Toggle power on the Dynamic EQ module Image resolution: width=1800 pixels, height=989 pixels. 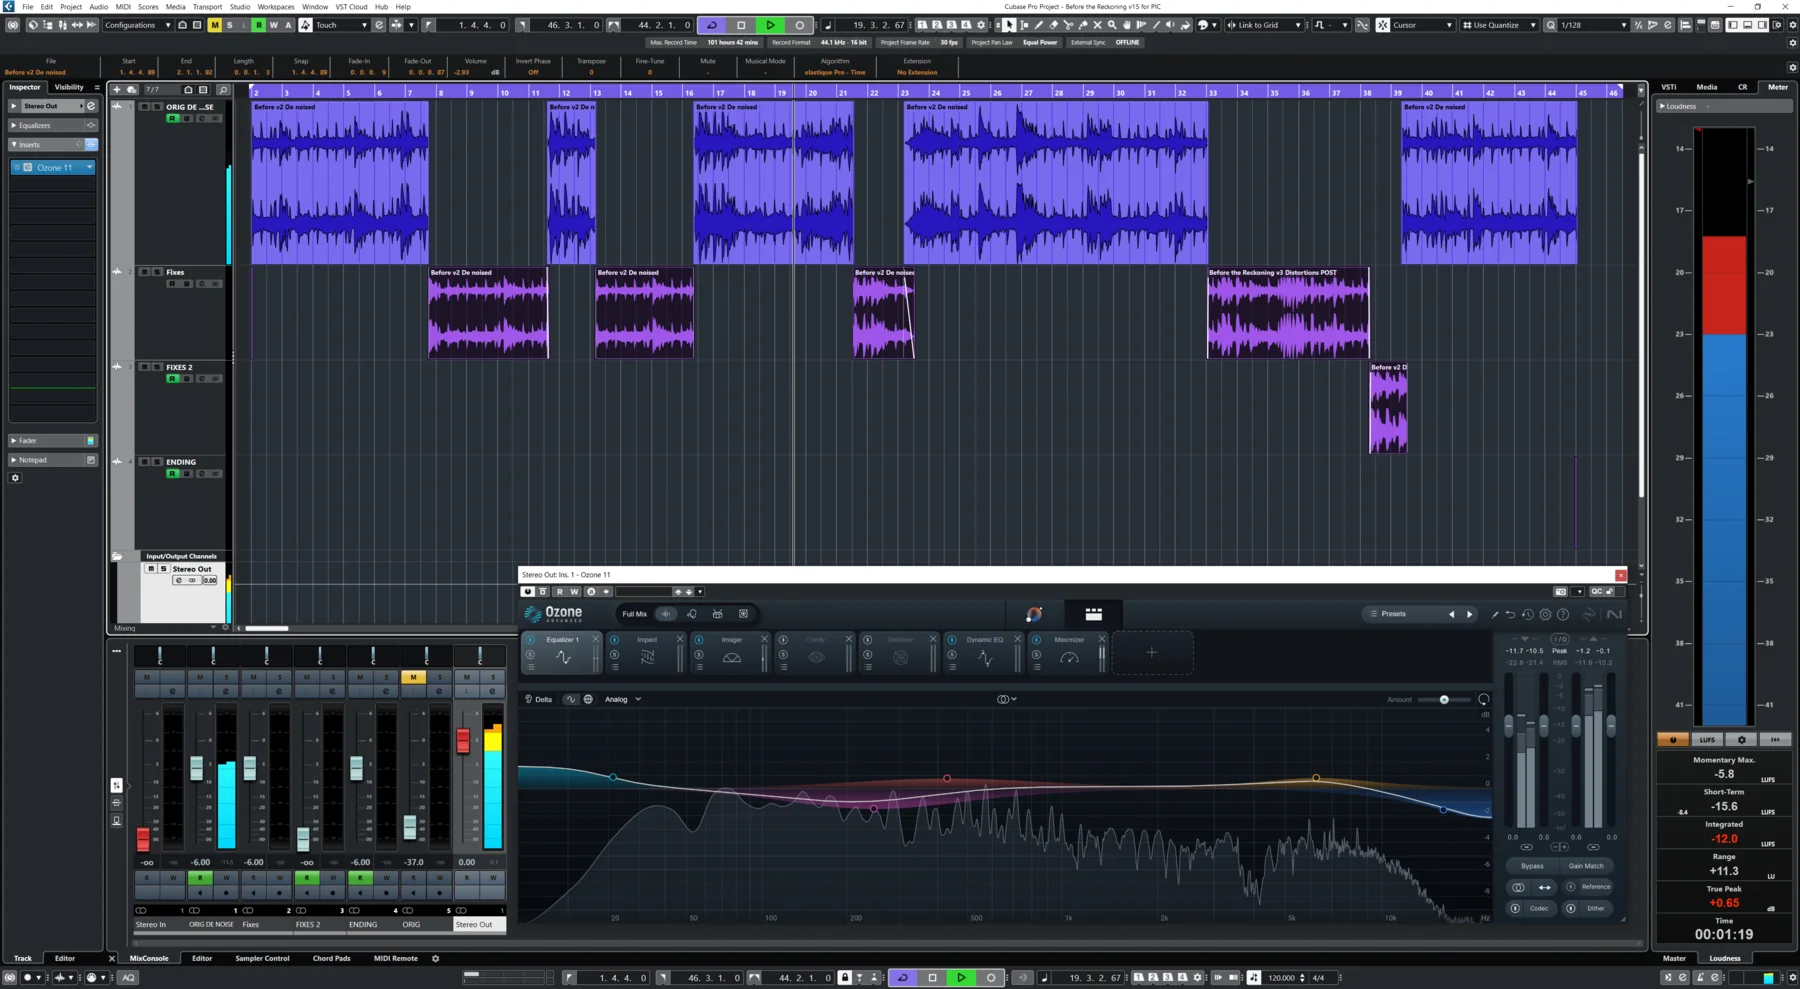coord(952,640)
